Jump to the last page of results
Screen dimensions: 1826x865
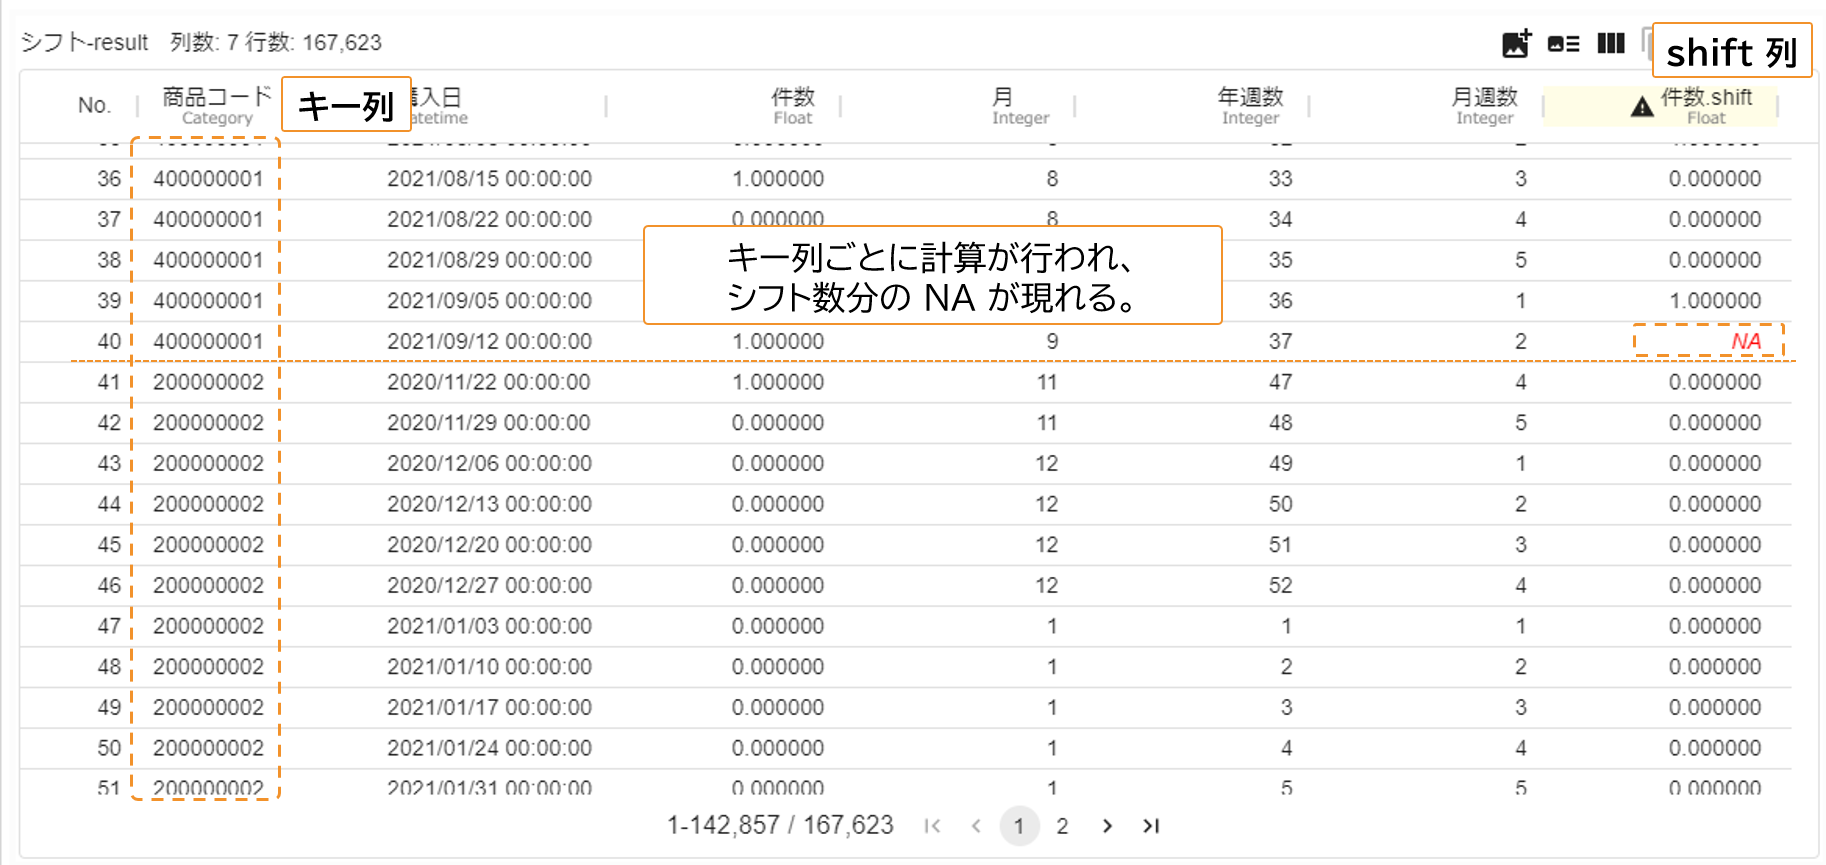[x=1151, y=826]
